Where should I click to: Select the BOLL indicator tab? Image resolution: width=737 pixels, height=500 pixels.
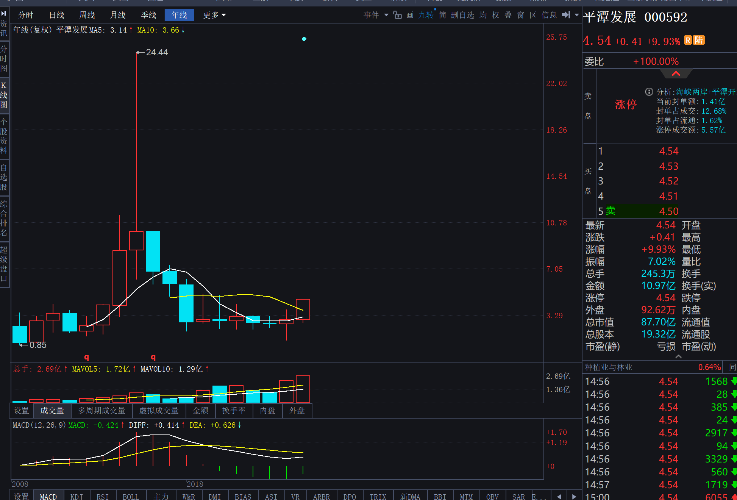pyautogui.click(x=130, y=495)
